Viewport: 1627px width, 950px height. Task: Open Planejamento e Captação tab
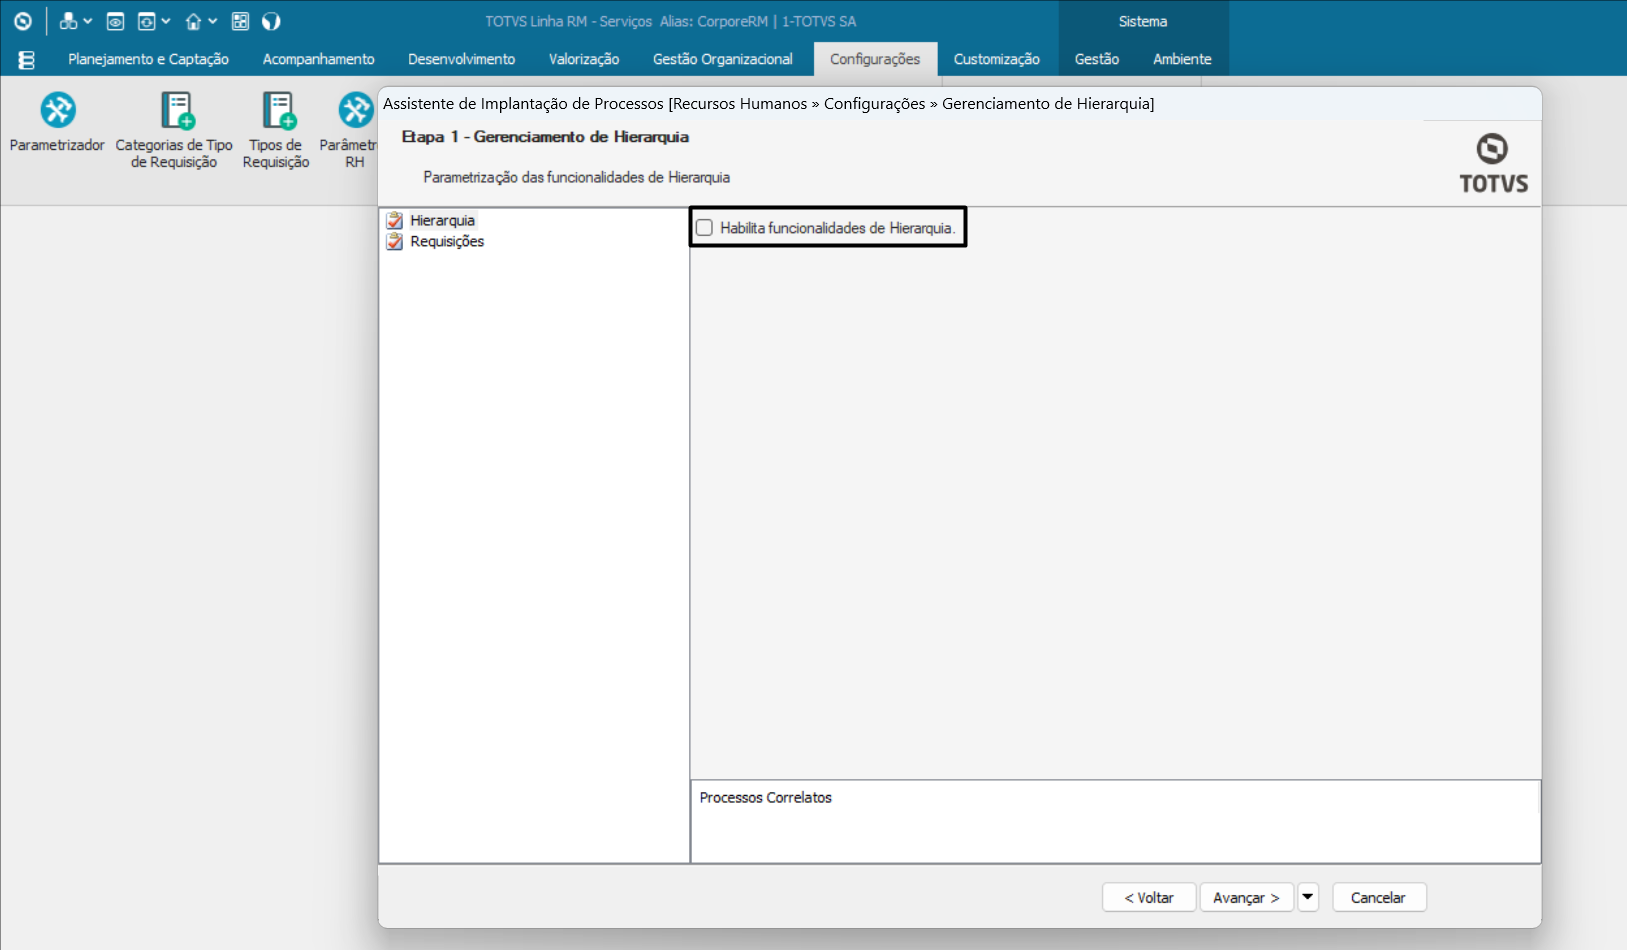[x=148, y=59]
